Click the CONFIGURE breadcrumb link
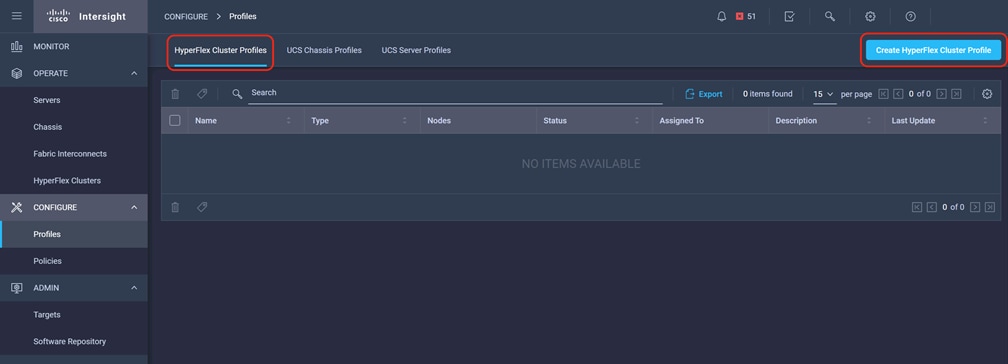The width and height of the screenshot is (1008, 364). pyautogui.click(x=186, y=17)
